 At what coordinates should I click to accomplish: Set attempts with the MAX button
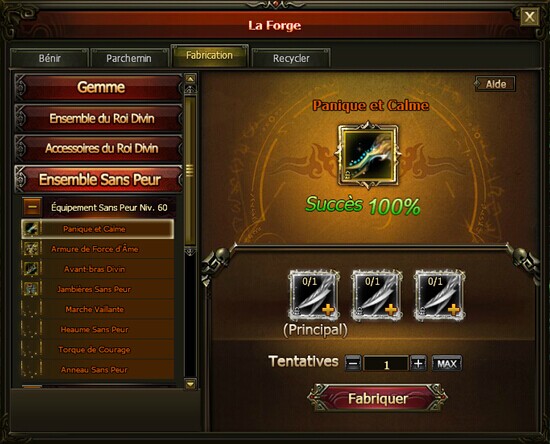[x=447, y=363]
